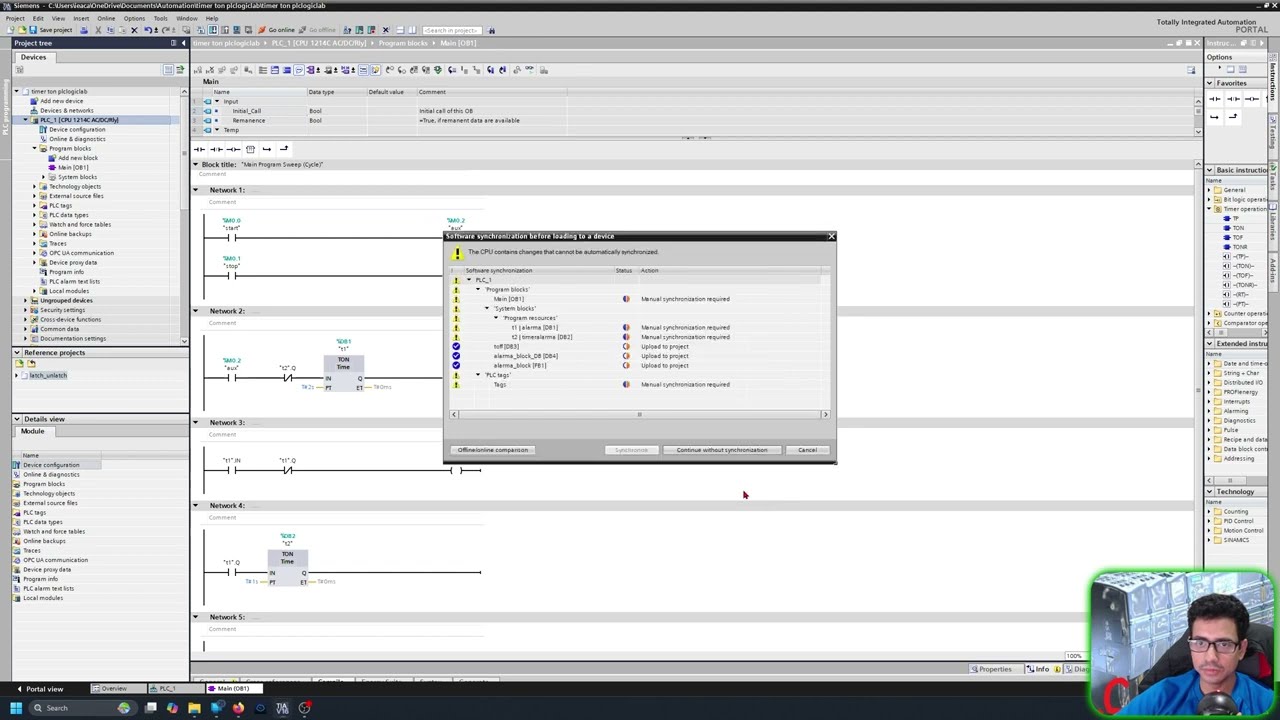Collapse the Reference projects section
The width and height of the screenshot is (1280, 720).
(x=17, y=353)
